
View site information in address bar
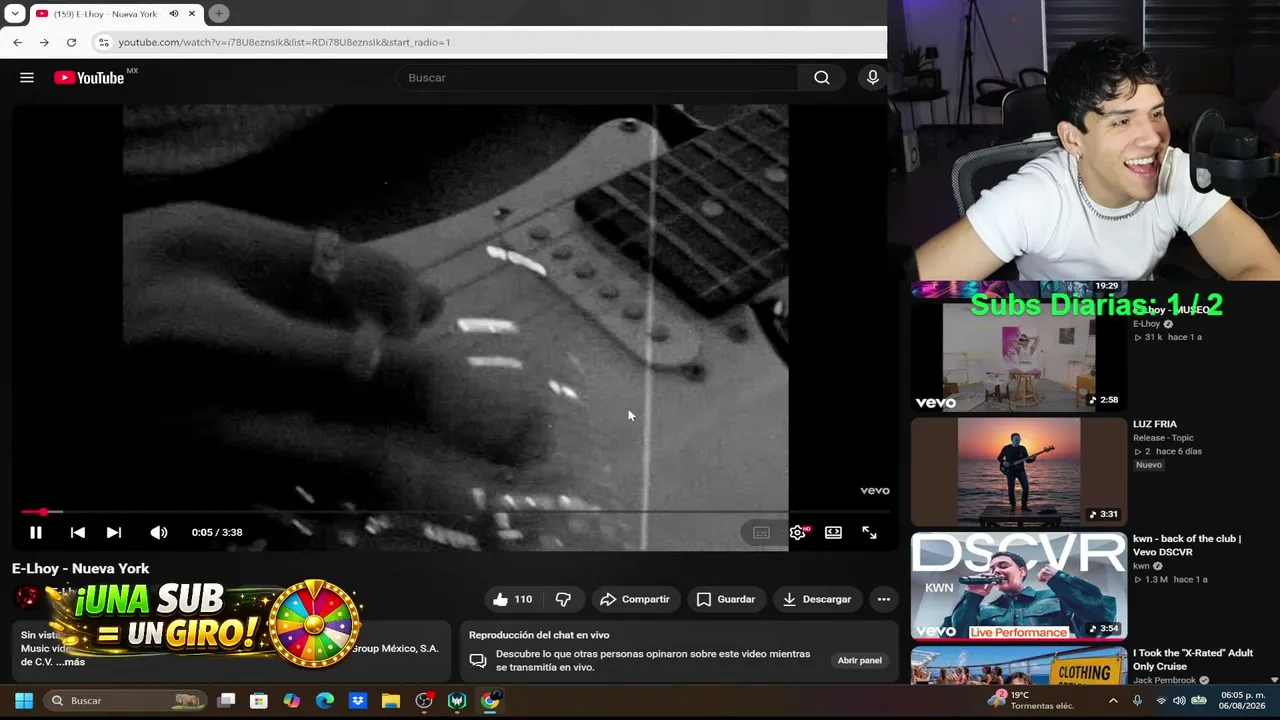tap(103, 42)
